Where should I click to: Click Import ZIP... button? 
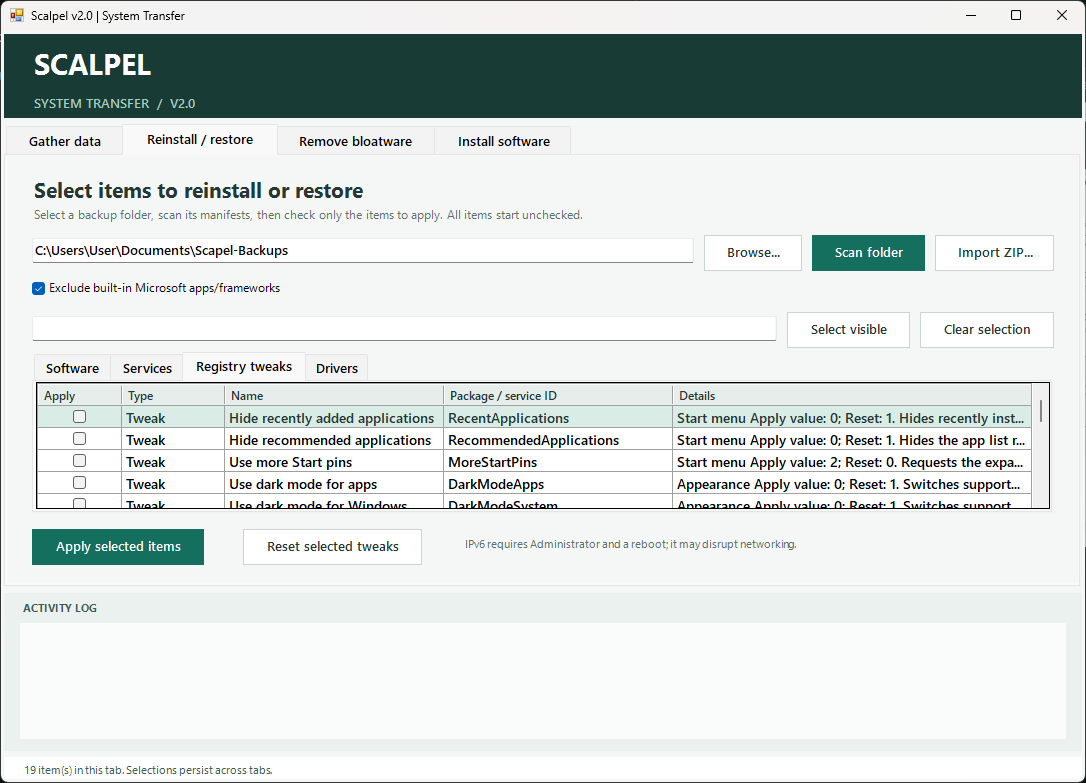[995, 253]
